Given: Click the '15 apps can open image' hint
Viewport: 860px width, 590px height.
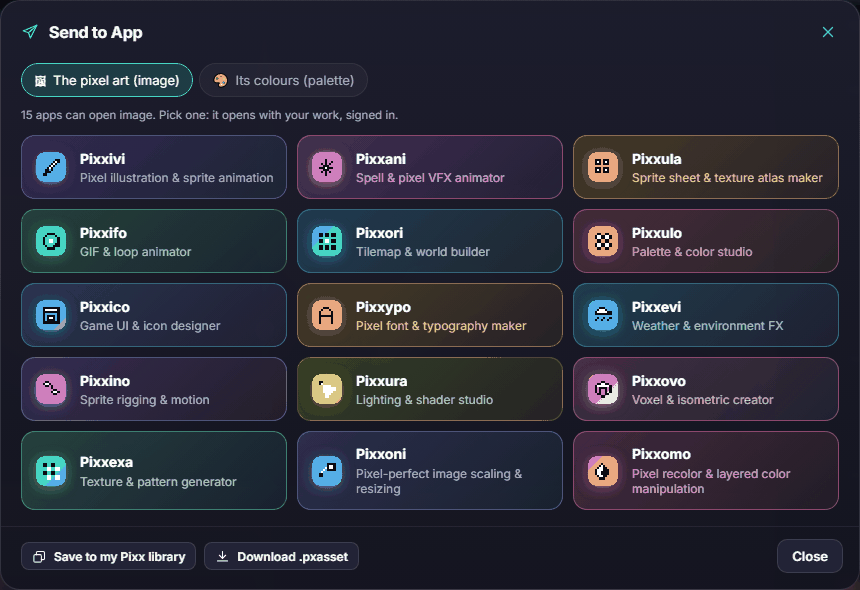Looking at the screenshot, I should pos(210,115).
